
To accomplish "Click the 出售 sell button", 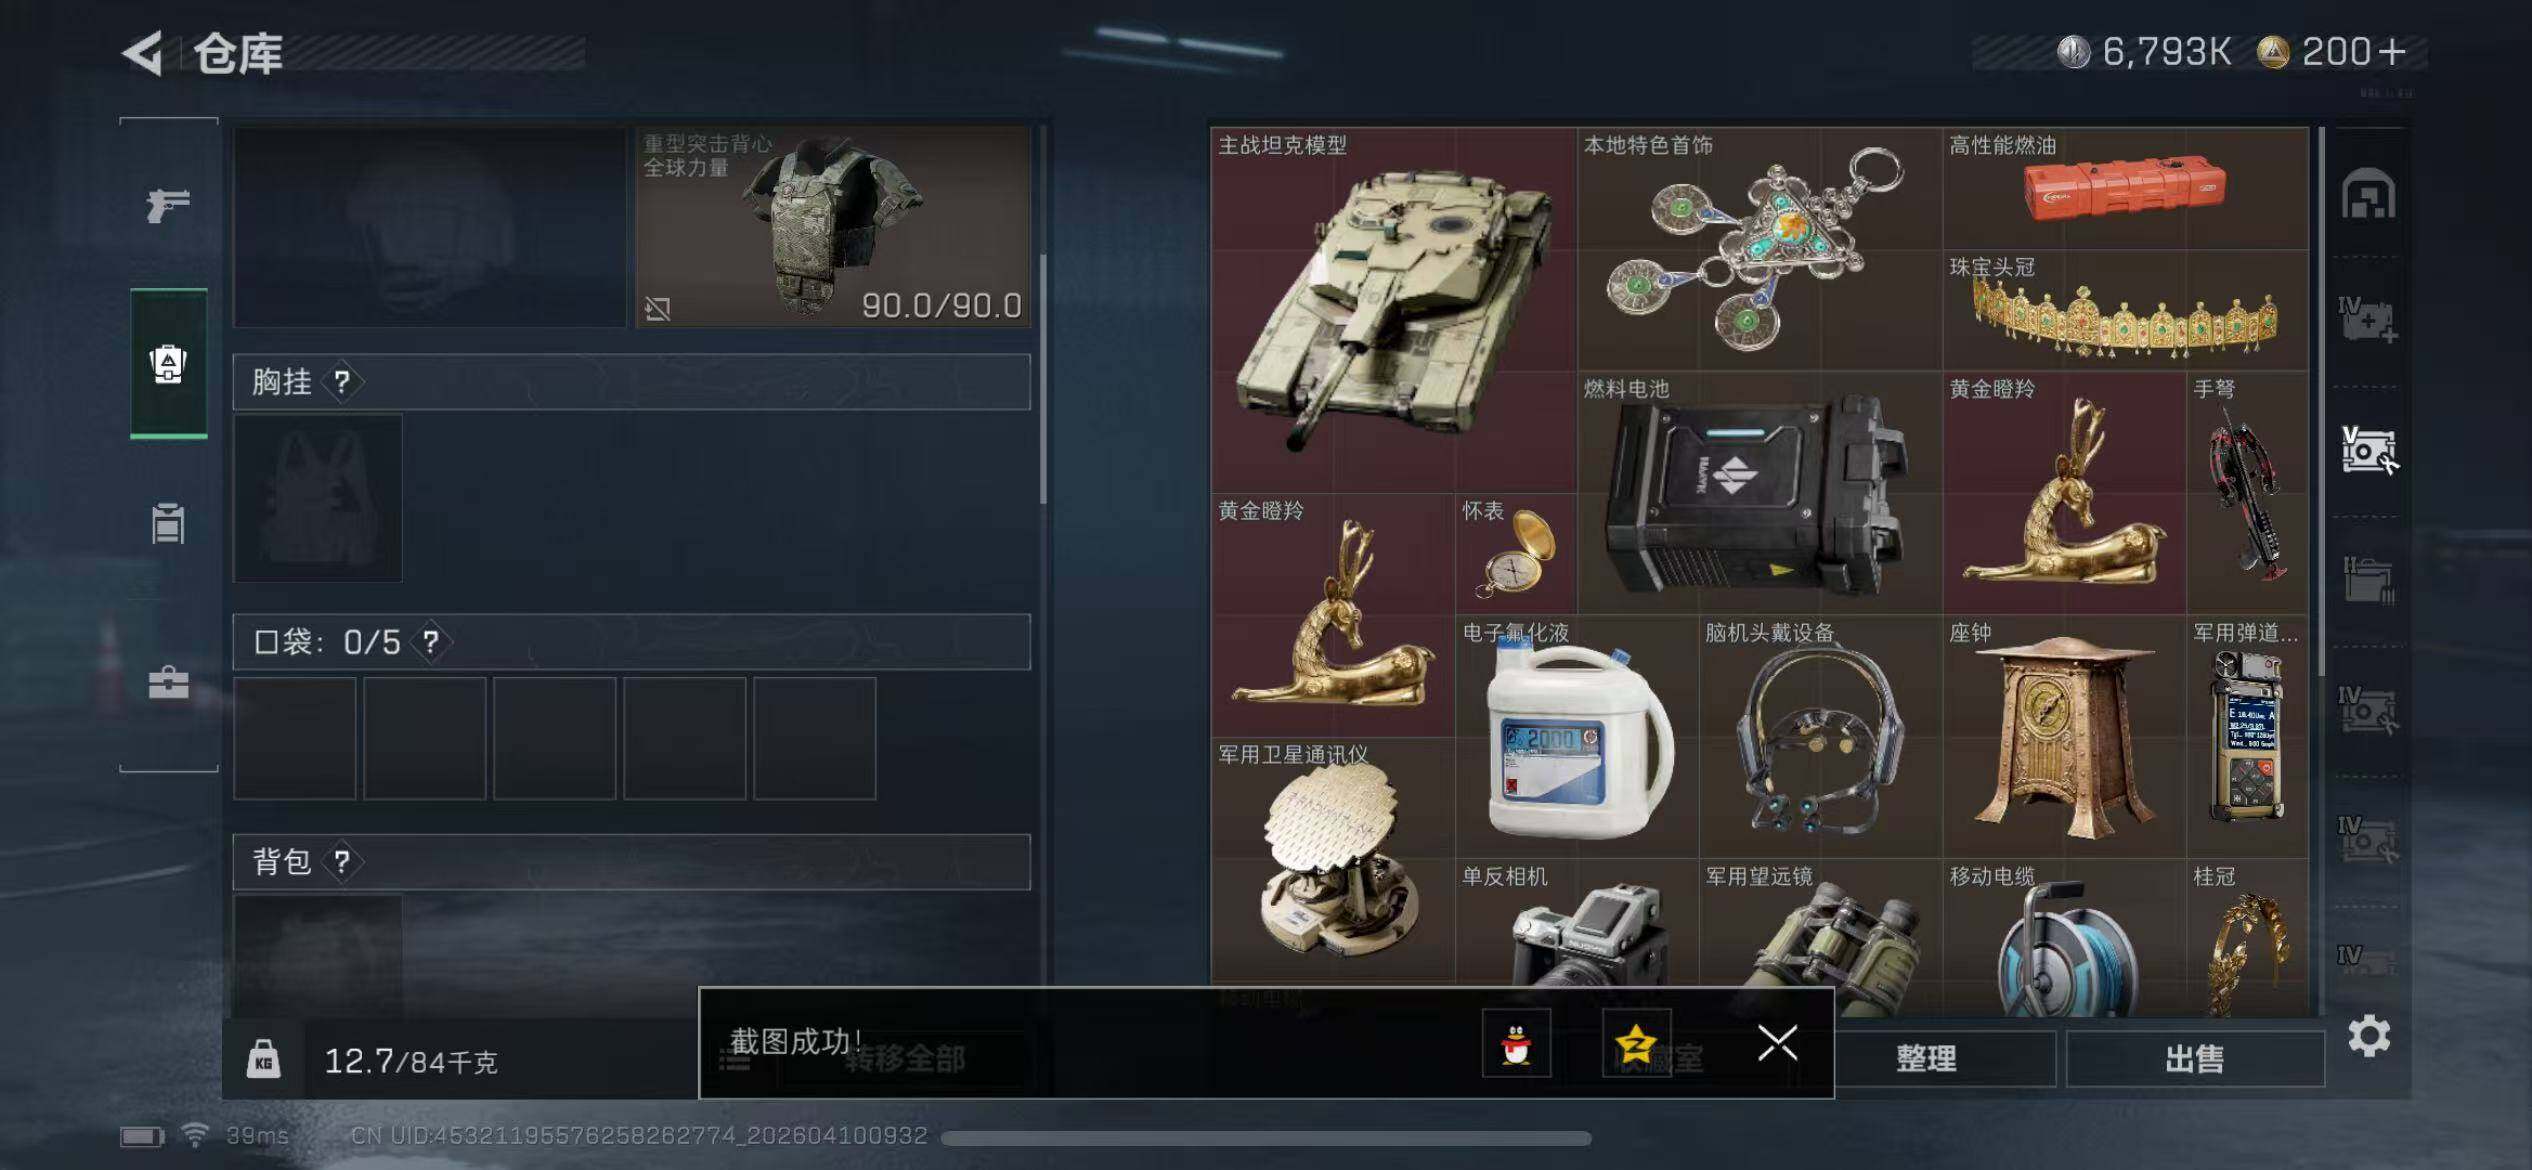I will (2195, 1058).
